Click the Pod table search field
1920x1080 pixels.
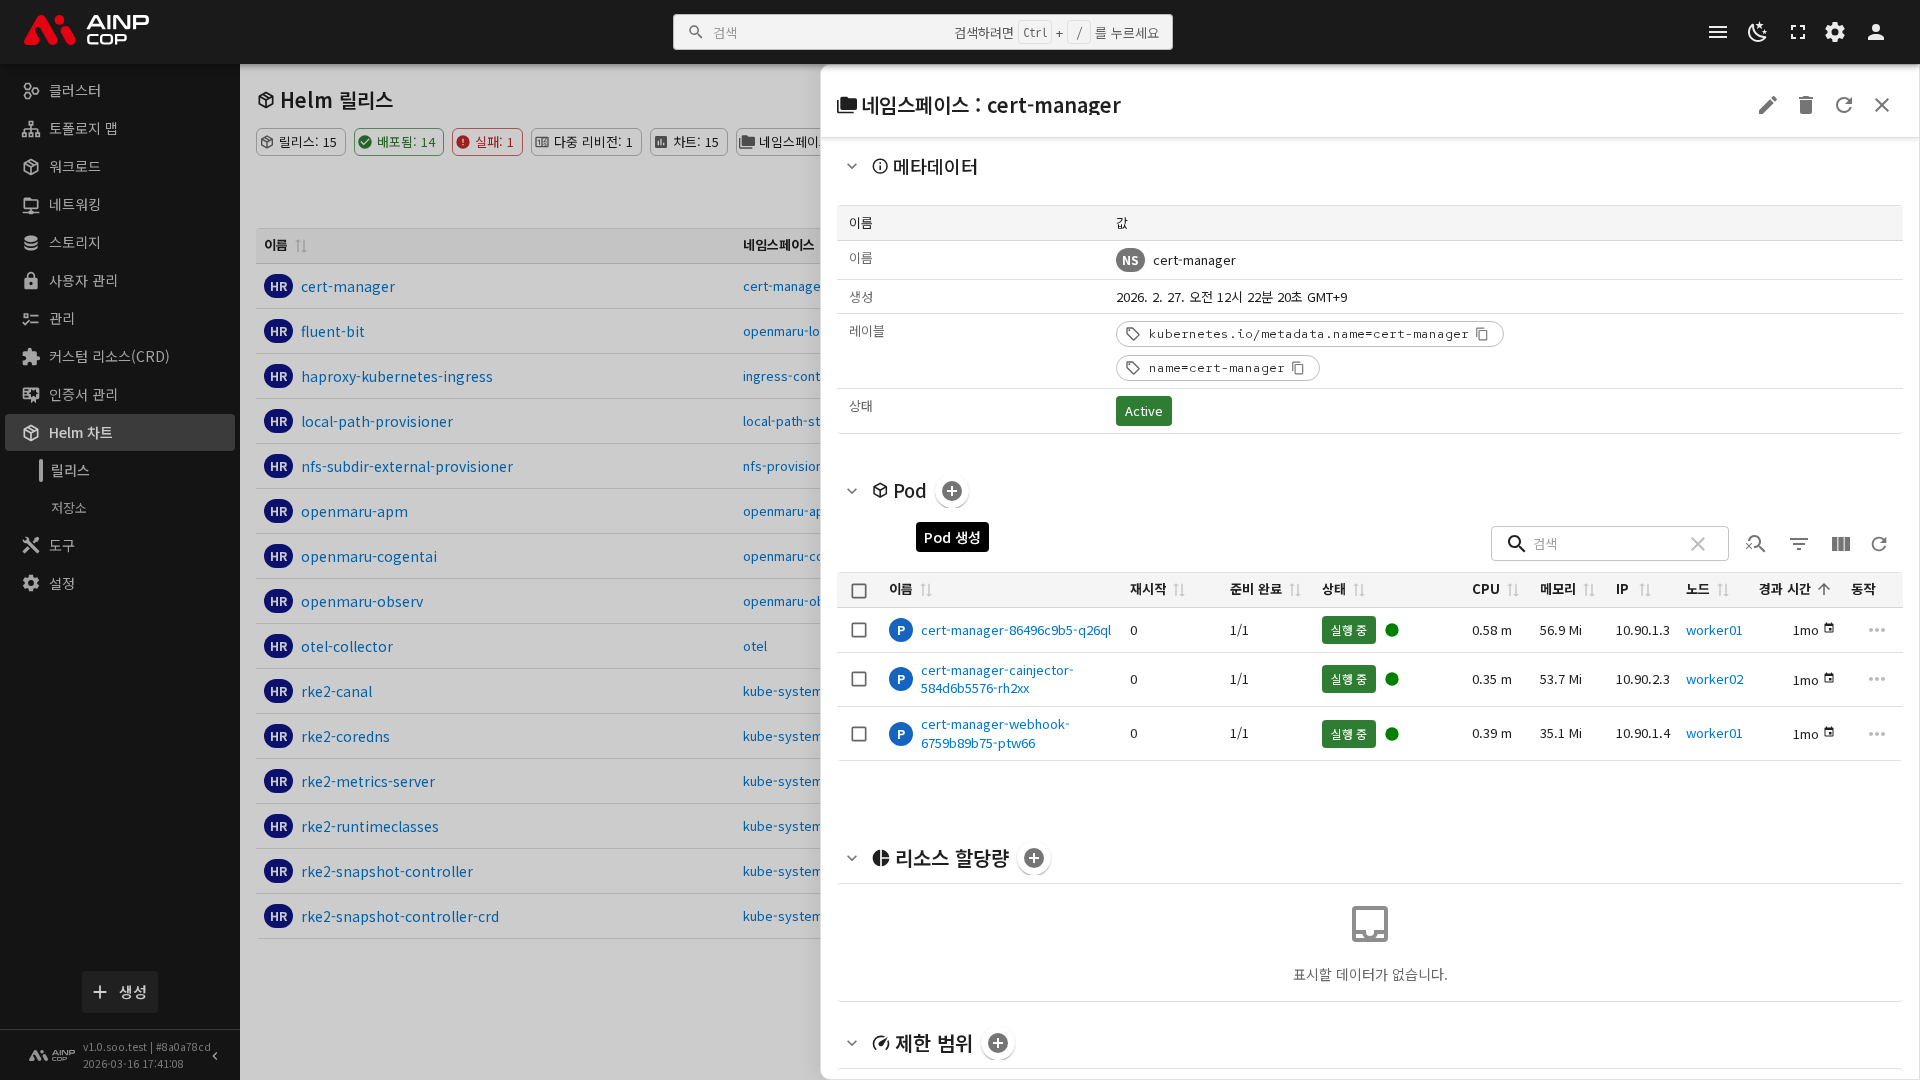(x=1606, y=544)
